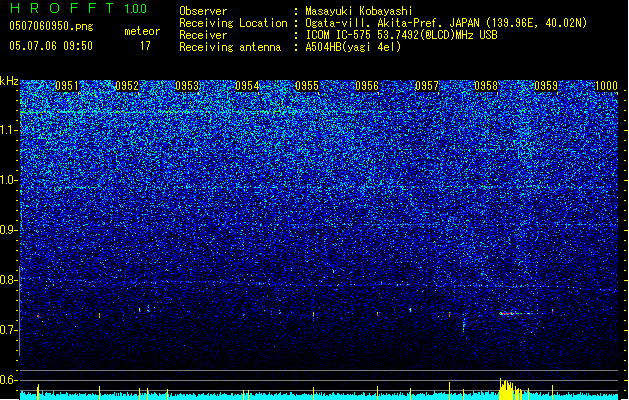Click the 'Receiver' field label

pyautogui.click(x=203, y=35)
